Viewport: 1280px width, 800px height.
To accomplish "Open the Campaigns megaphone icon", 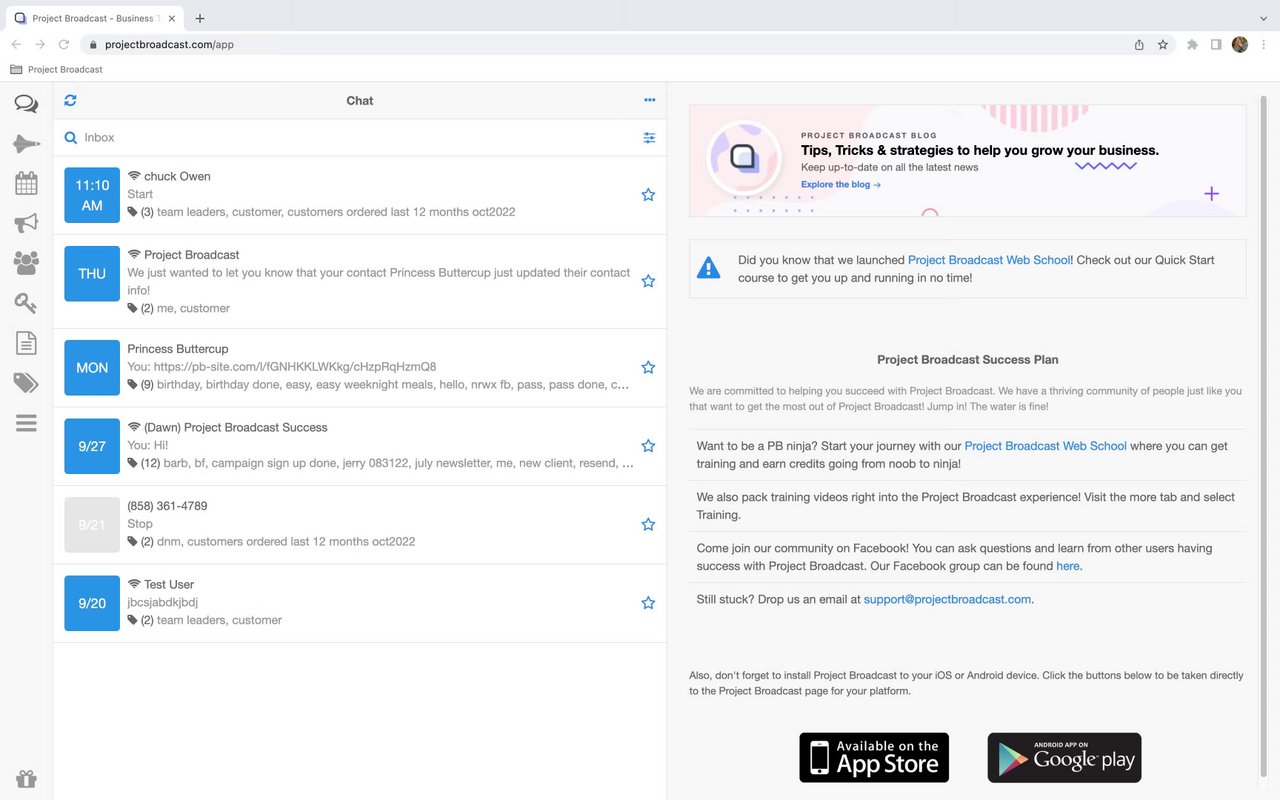I will tap(26, 223).
